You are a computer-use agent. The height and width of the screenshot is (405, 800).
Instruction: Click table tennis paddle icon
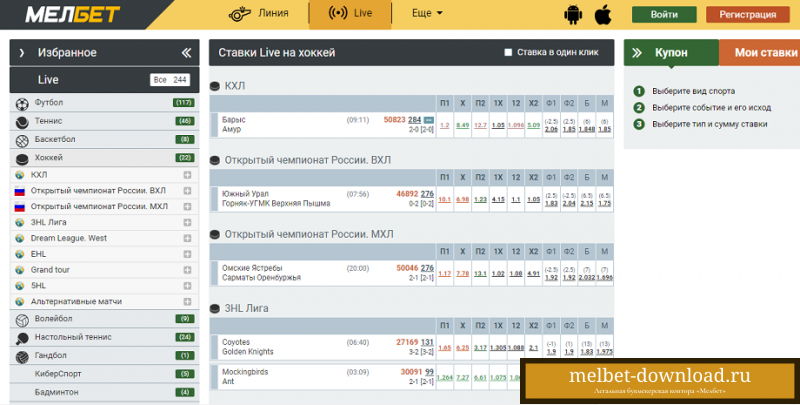click(x=22, y=338)
